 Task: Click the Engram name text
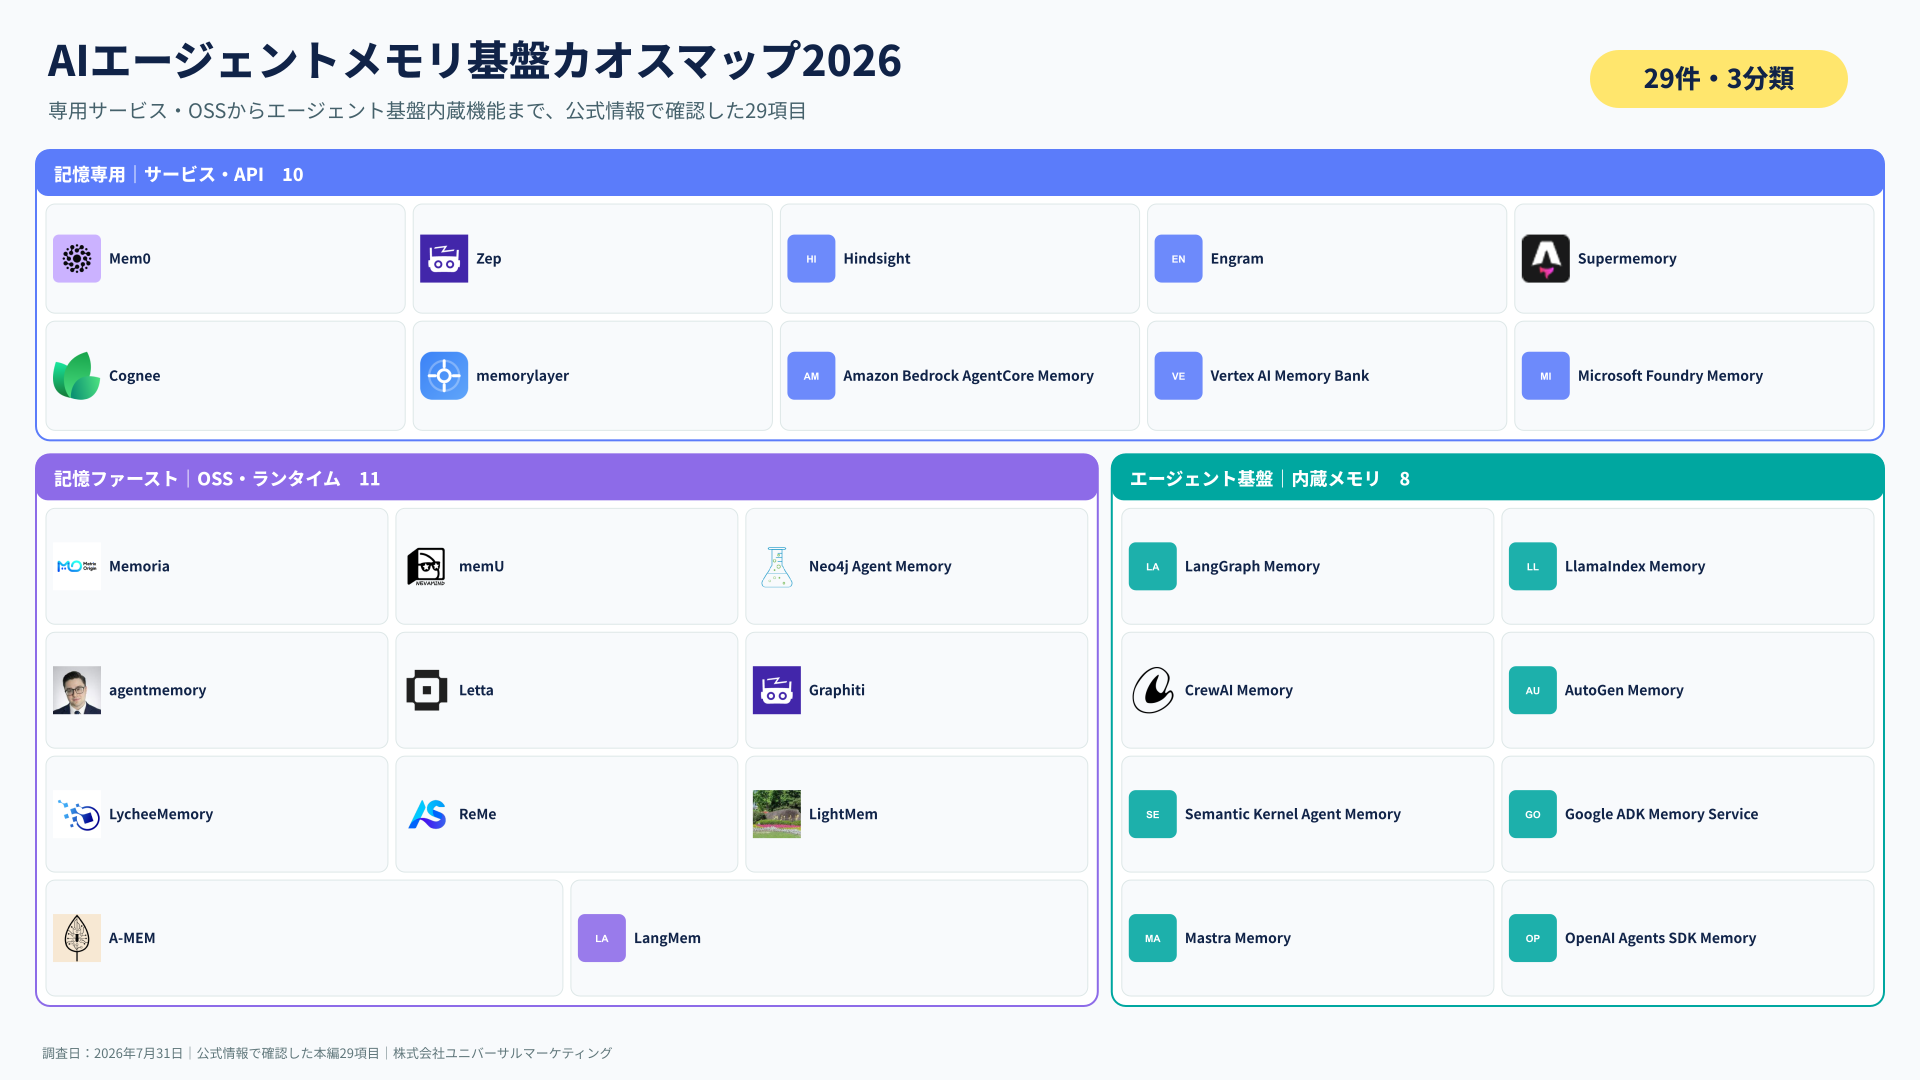coord(1237,259)
